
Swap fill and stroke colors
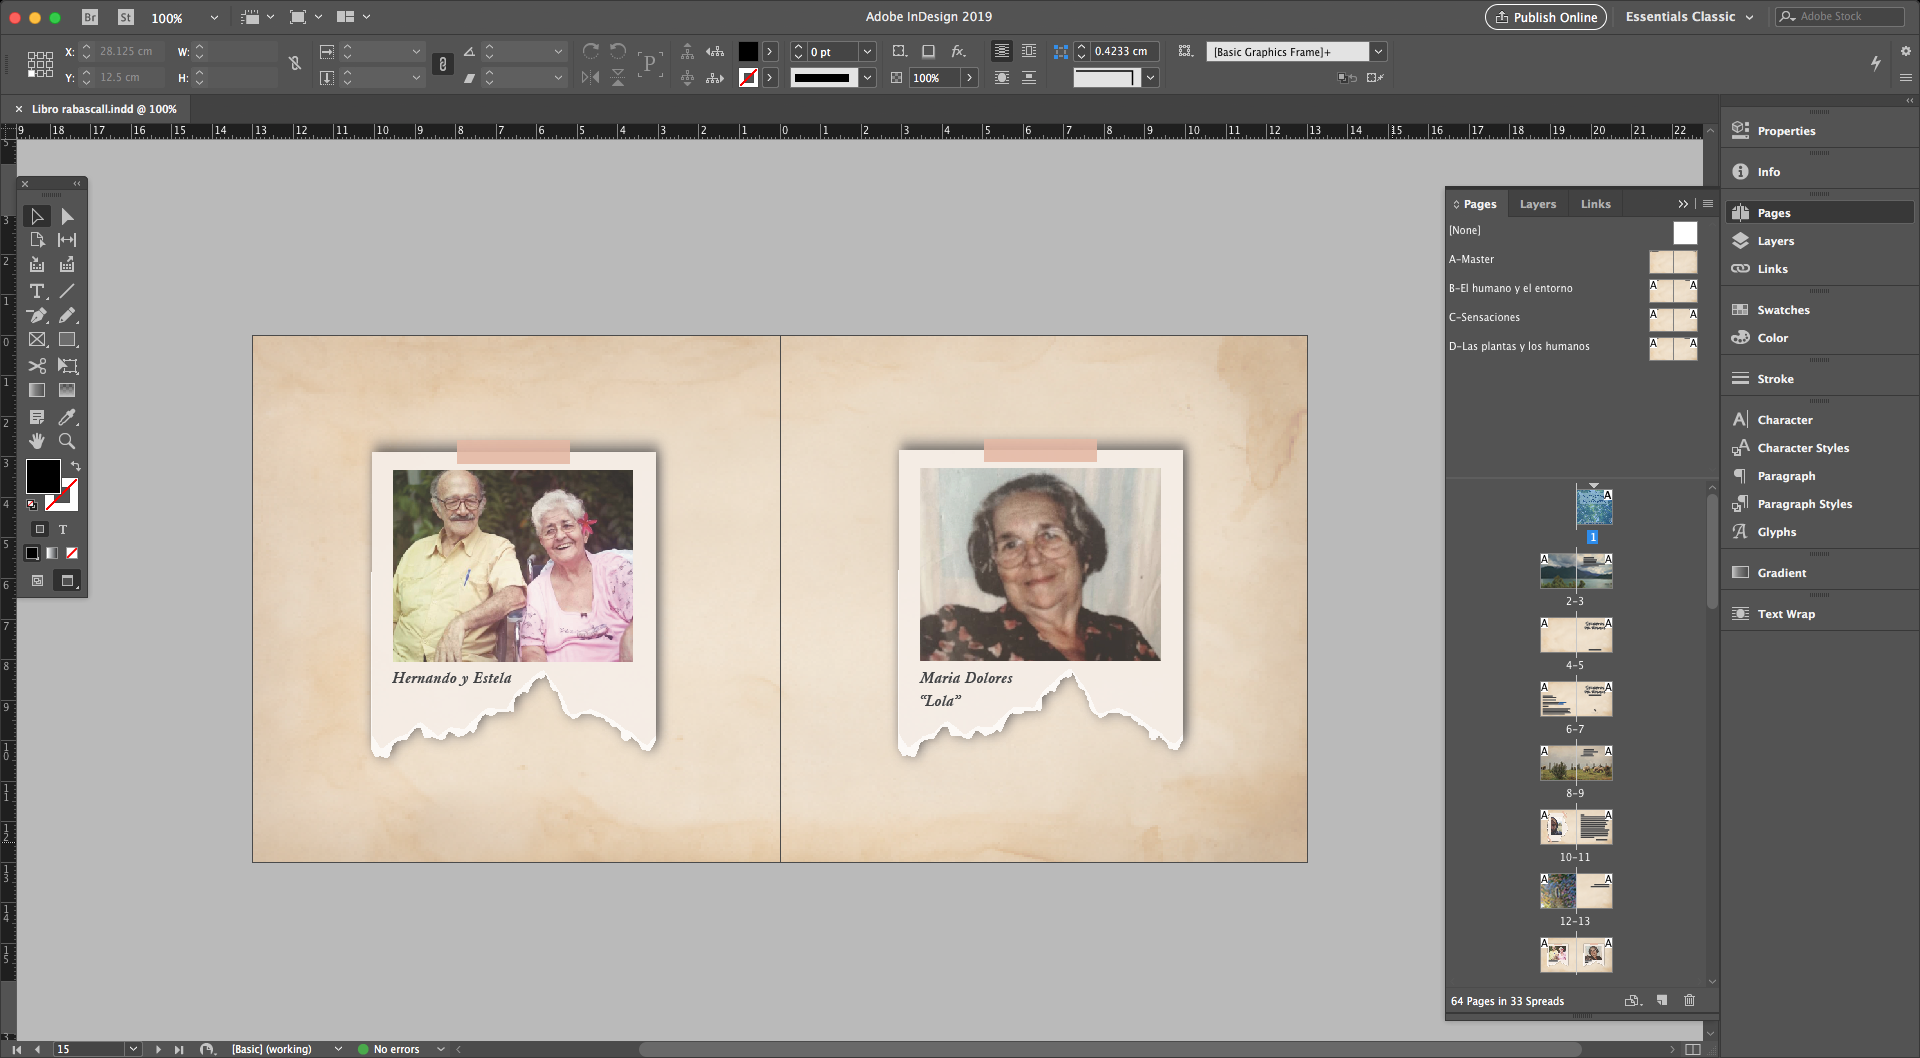pos(75,466)
